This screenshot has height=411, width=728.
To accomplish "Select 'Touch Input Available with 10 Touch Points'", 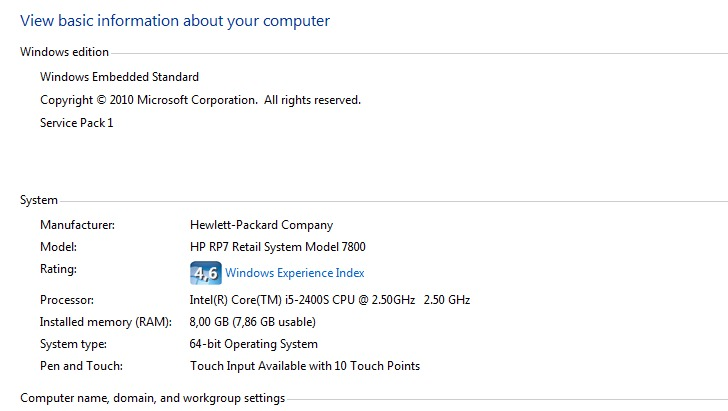I will (305, 366).
